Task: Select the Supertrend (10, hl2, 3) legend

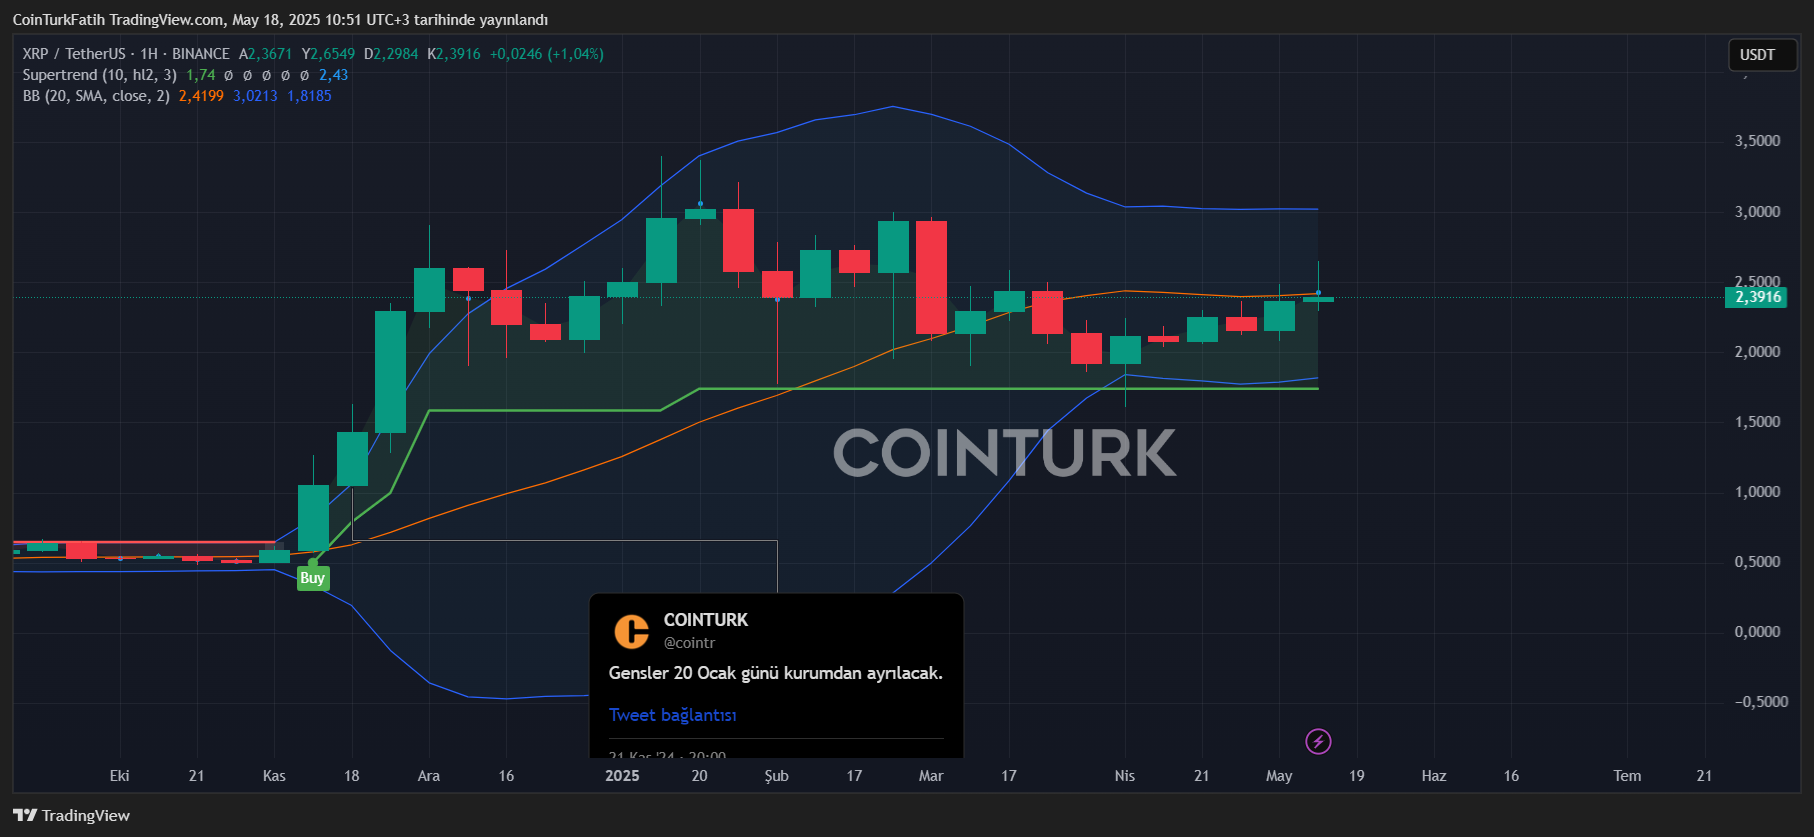Action: click(x=100, y=75)
